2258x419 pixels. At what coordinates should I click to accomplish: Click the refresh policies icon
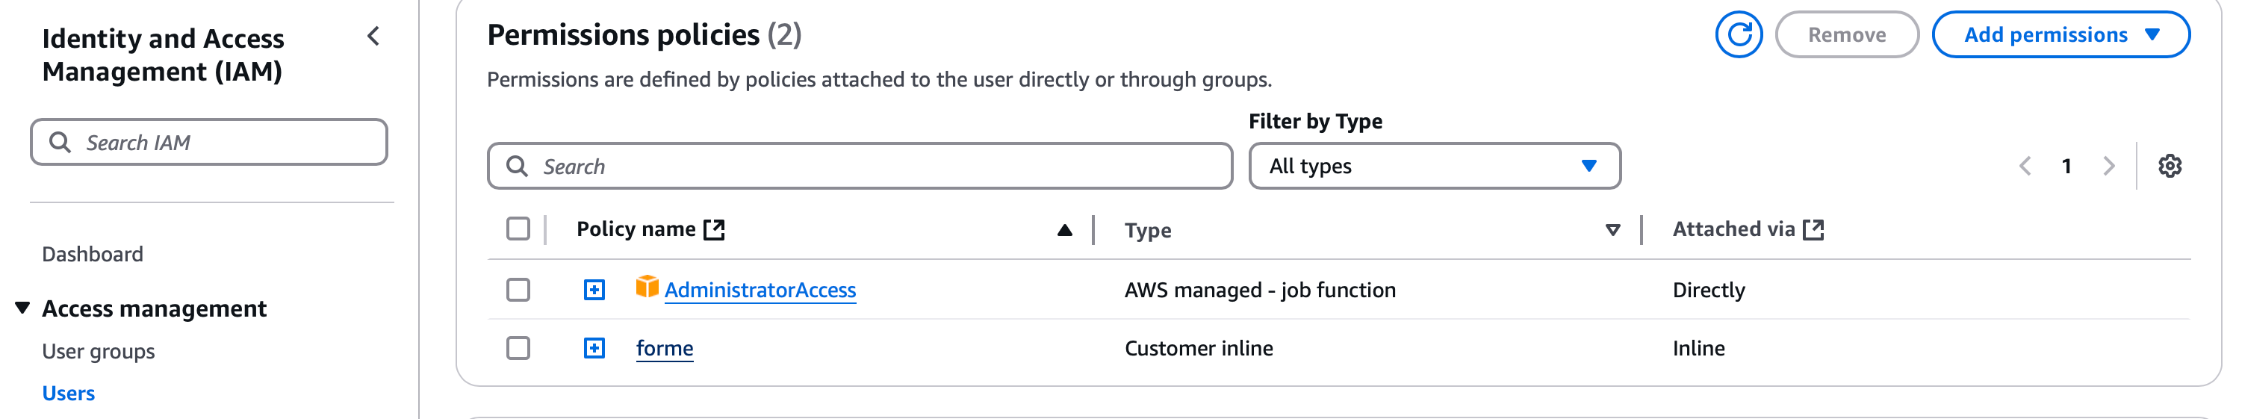coord(1738,35)
